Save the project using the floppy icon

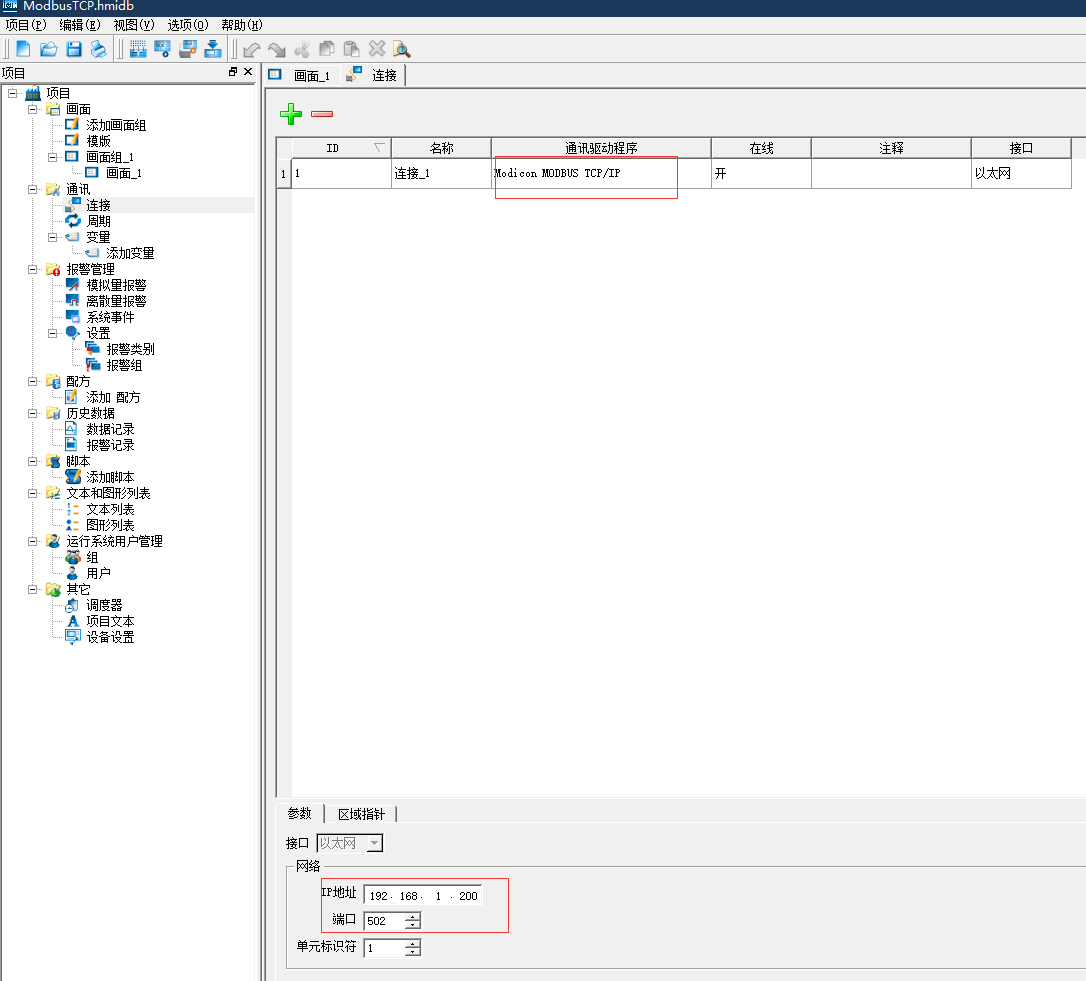point(73,49)
